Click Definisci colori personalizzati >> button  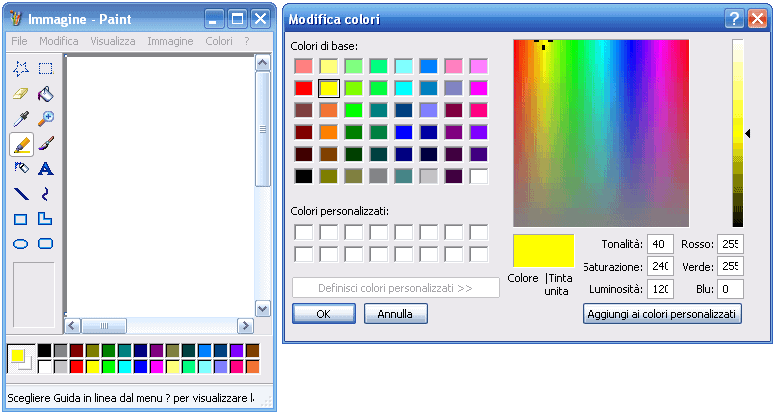coord(395,288)
